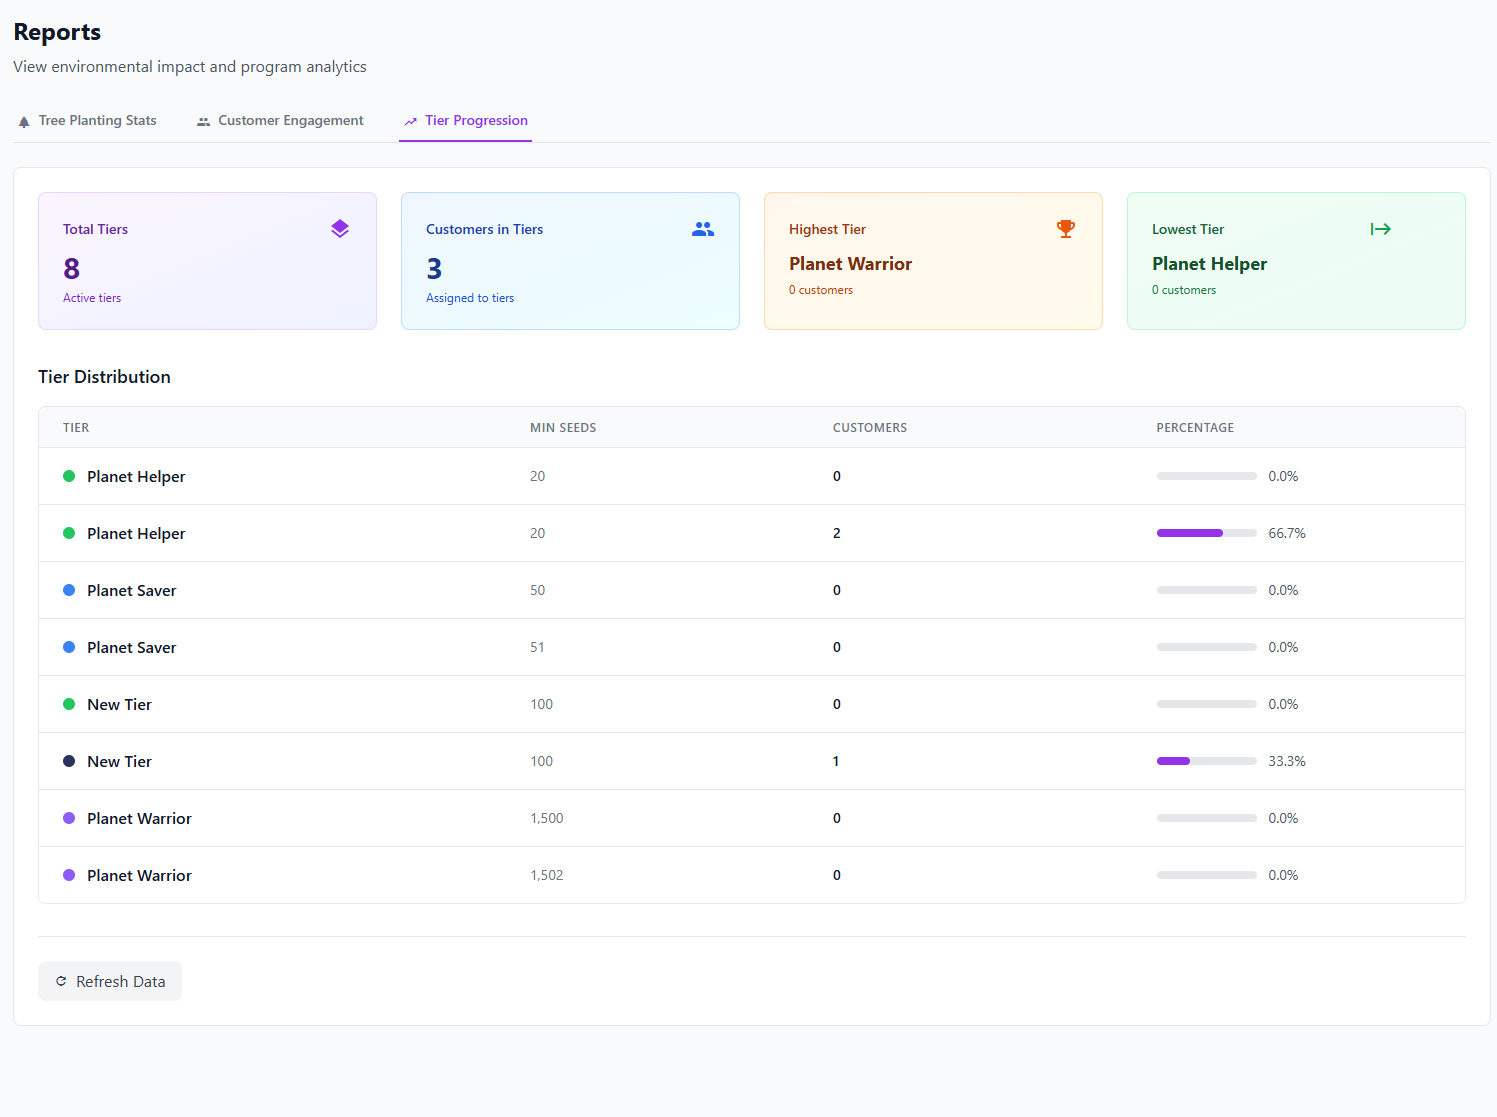Viewport: 1497px width, 1117px height.
Task: Switch to the Customer Engagement tab
Action: [290, 121]
